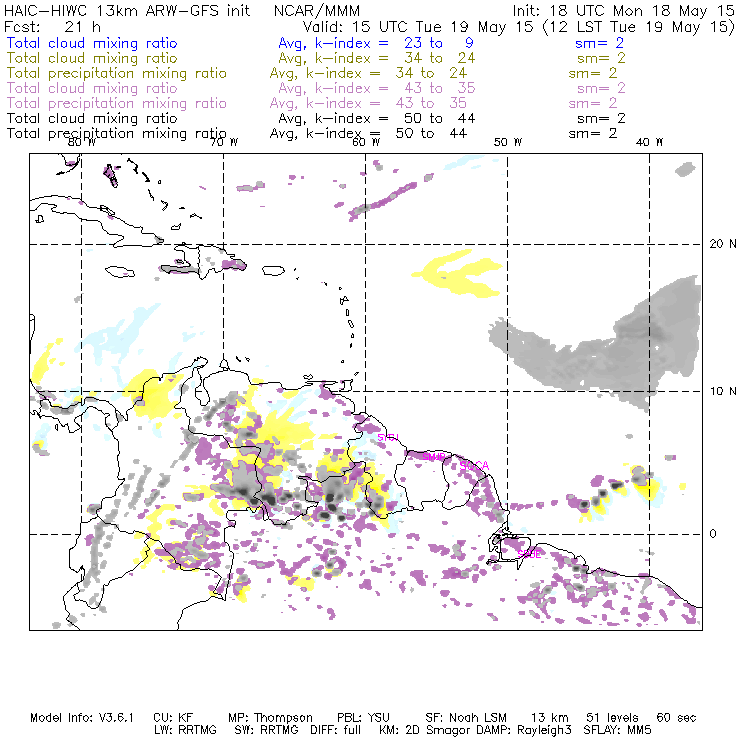The height and width of the screenshot is (740, 740).
Task: Click the '10 N' latitude label
Action: click(723, 391)
